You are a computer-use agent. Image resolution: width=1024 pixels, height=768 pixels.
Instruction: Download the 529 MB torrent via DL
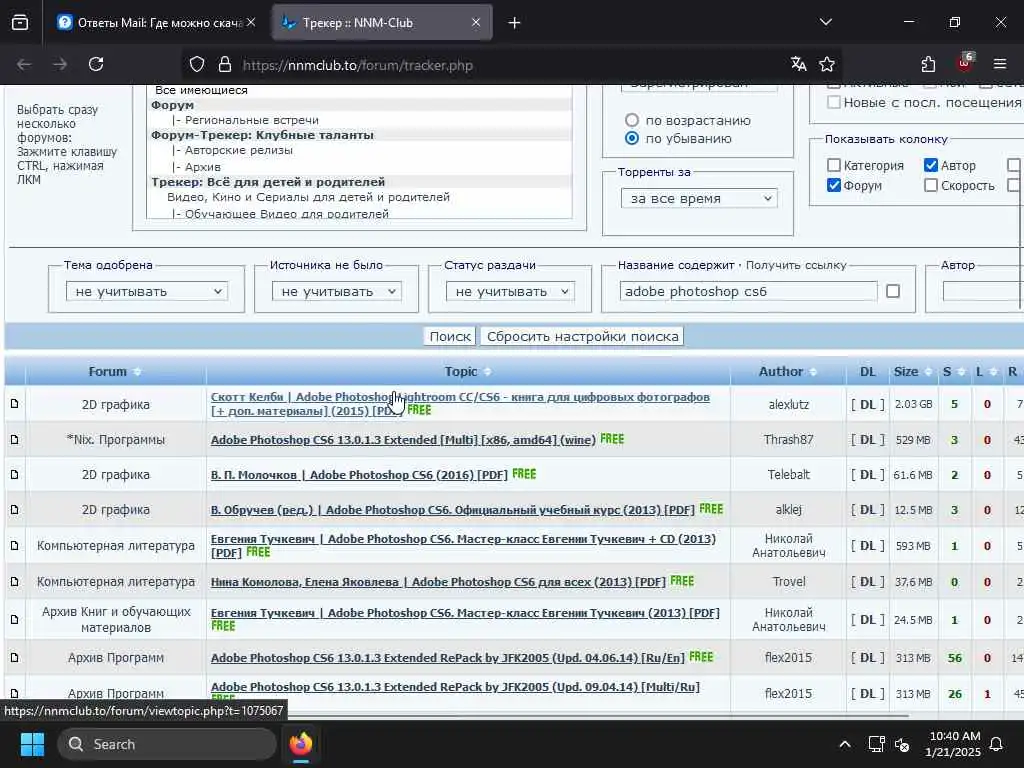pos(867,440)
